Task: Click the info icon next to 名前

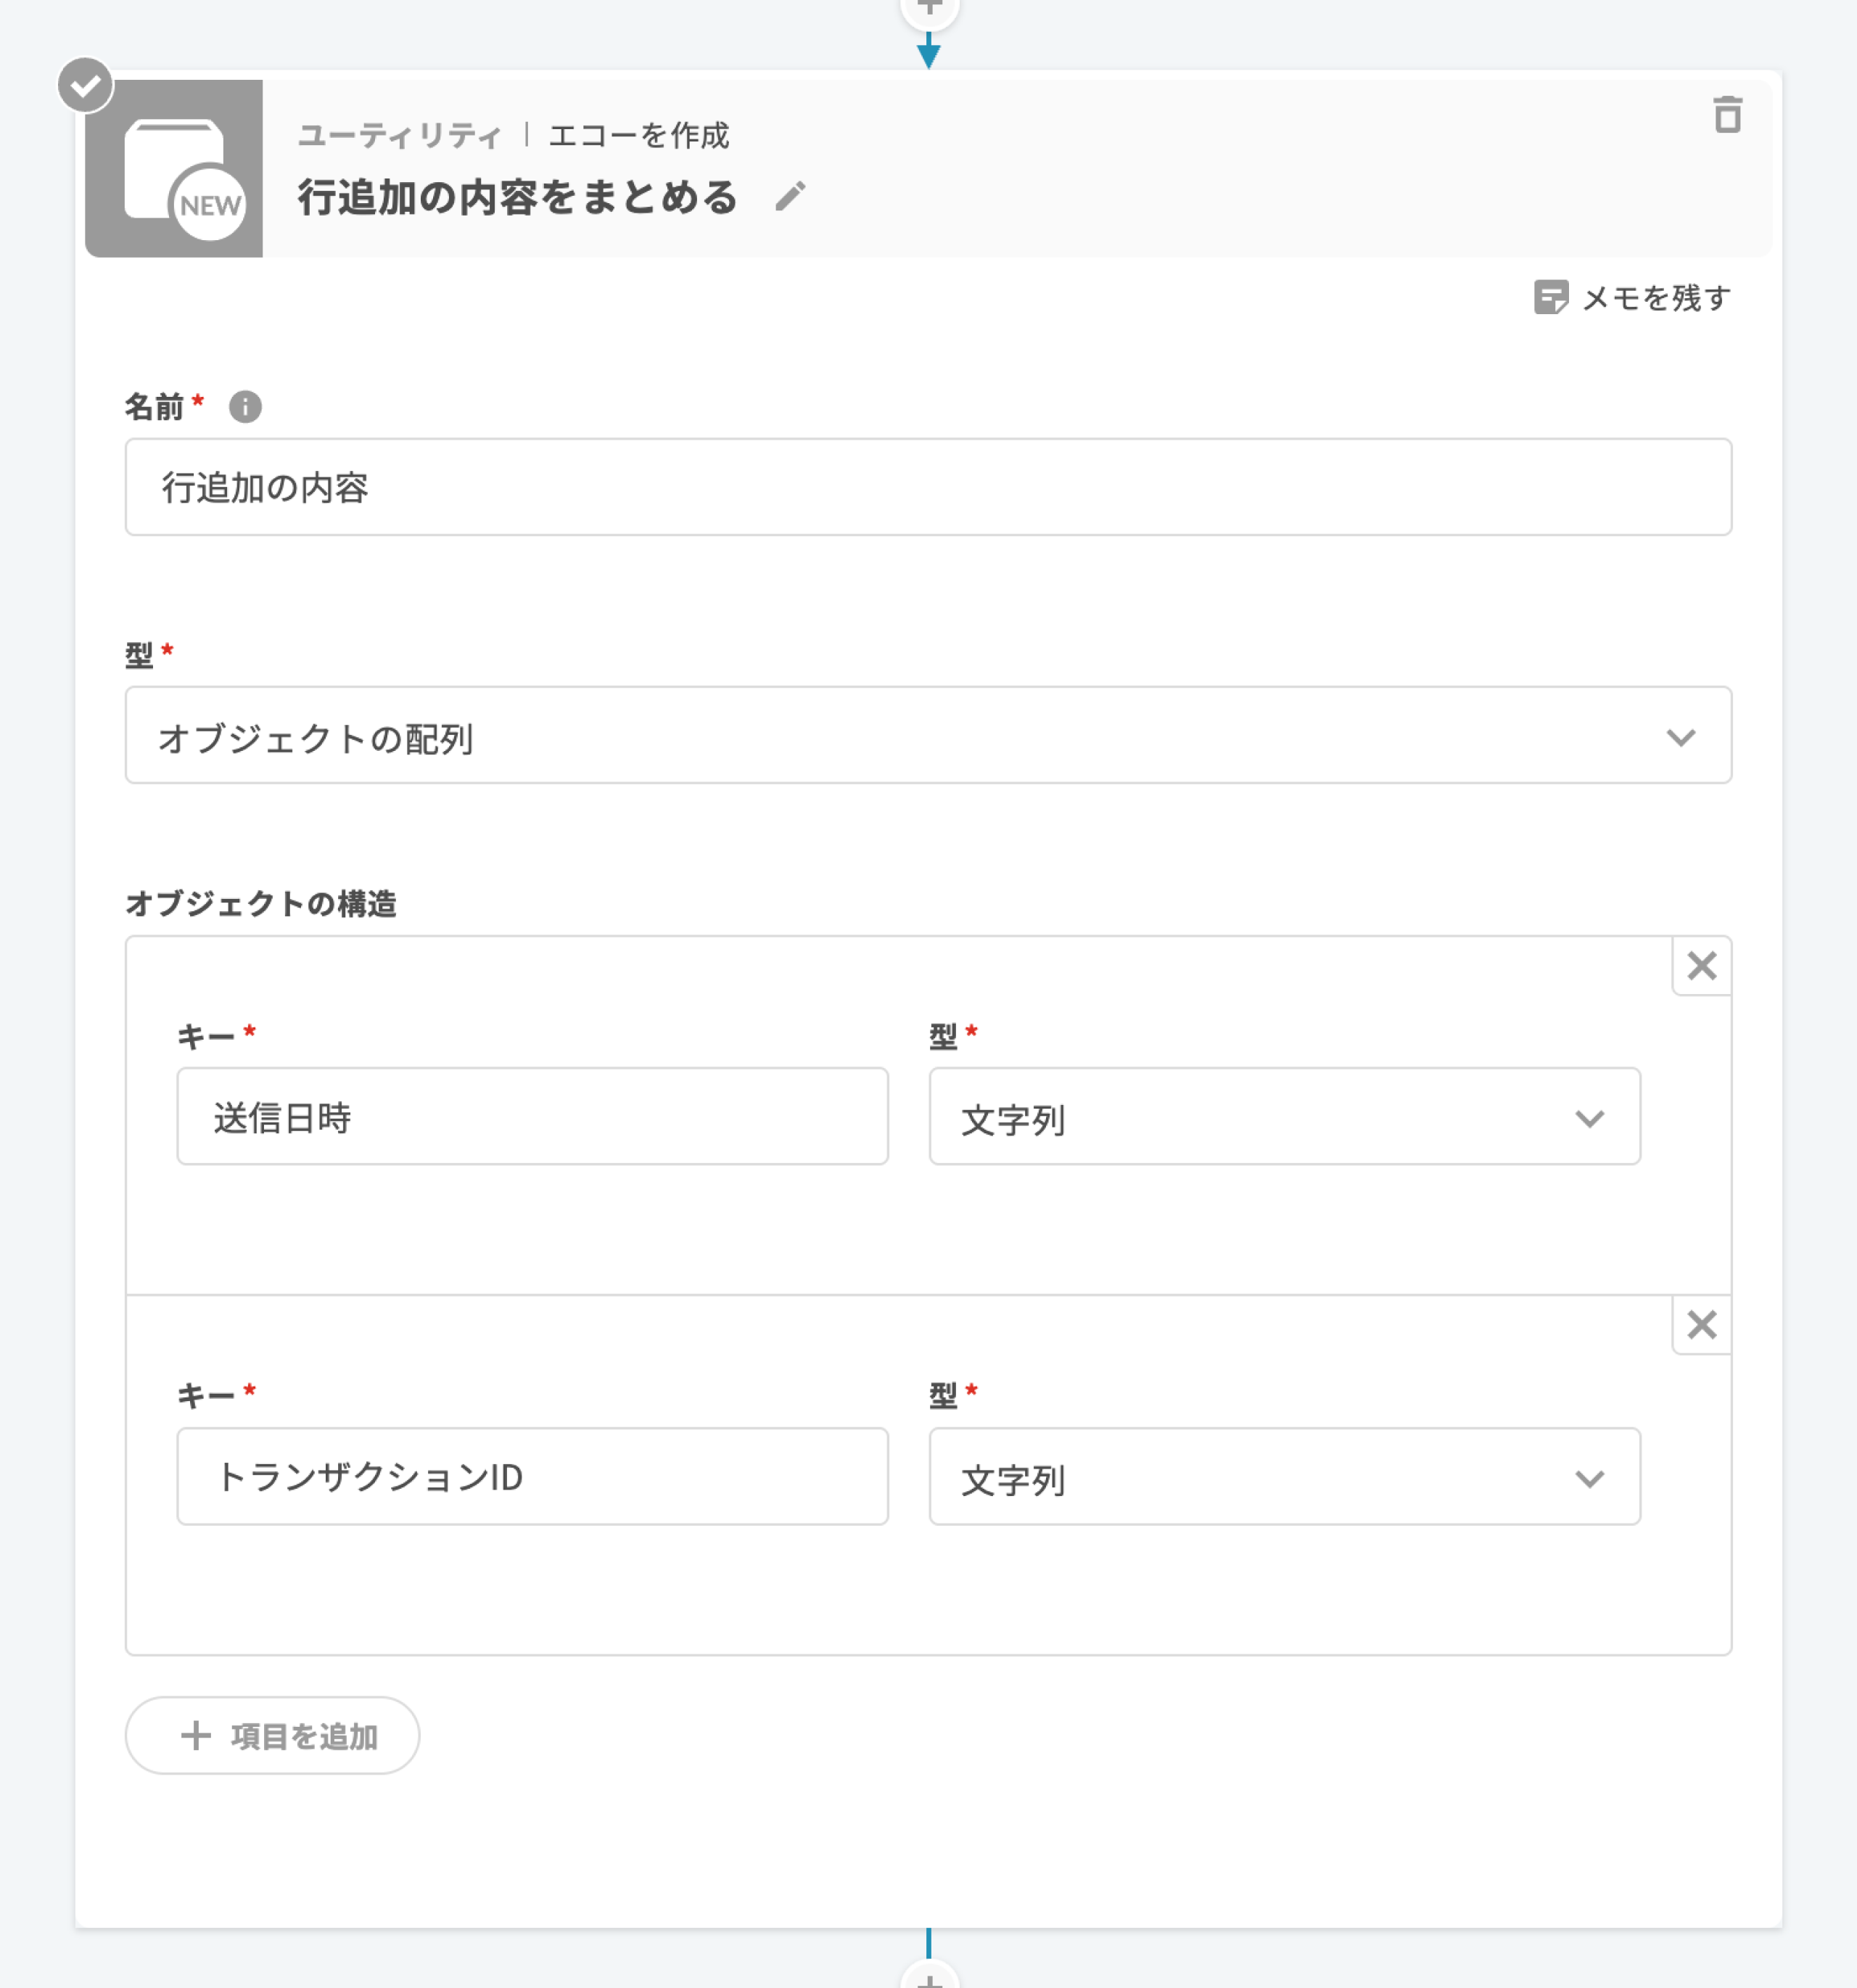Action: point(245,407)
